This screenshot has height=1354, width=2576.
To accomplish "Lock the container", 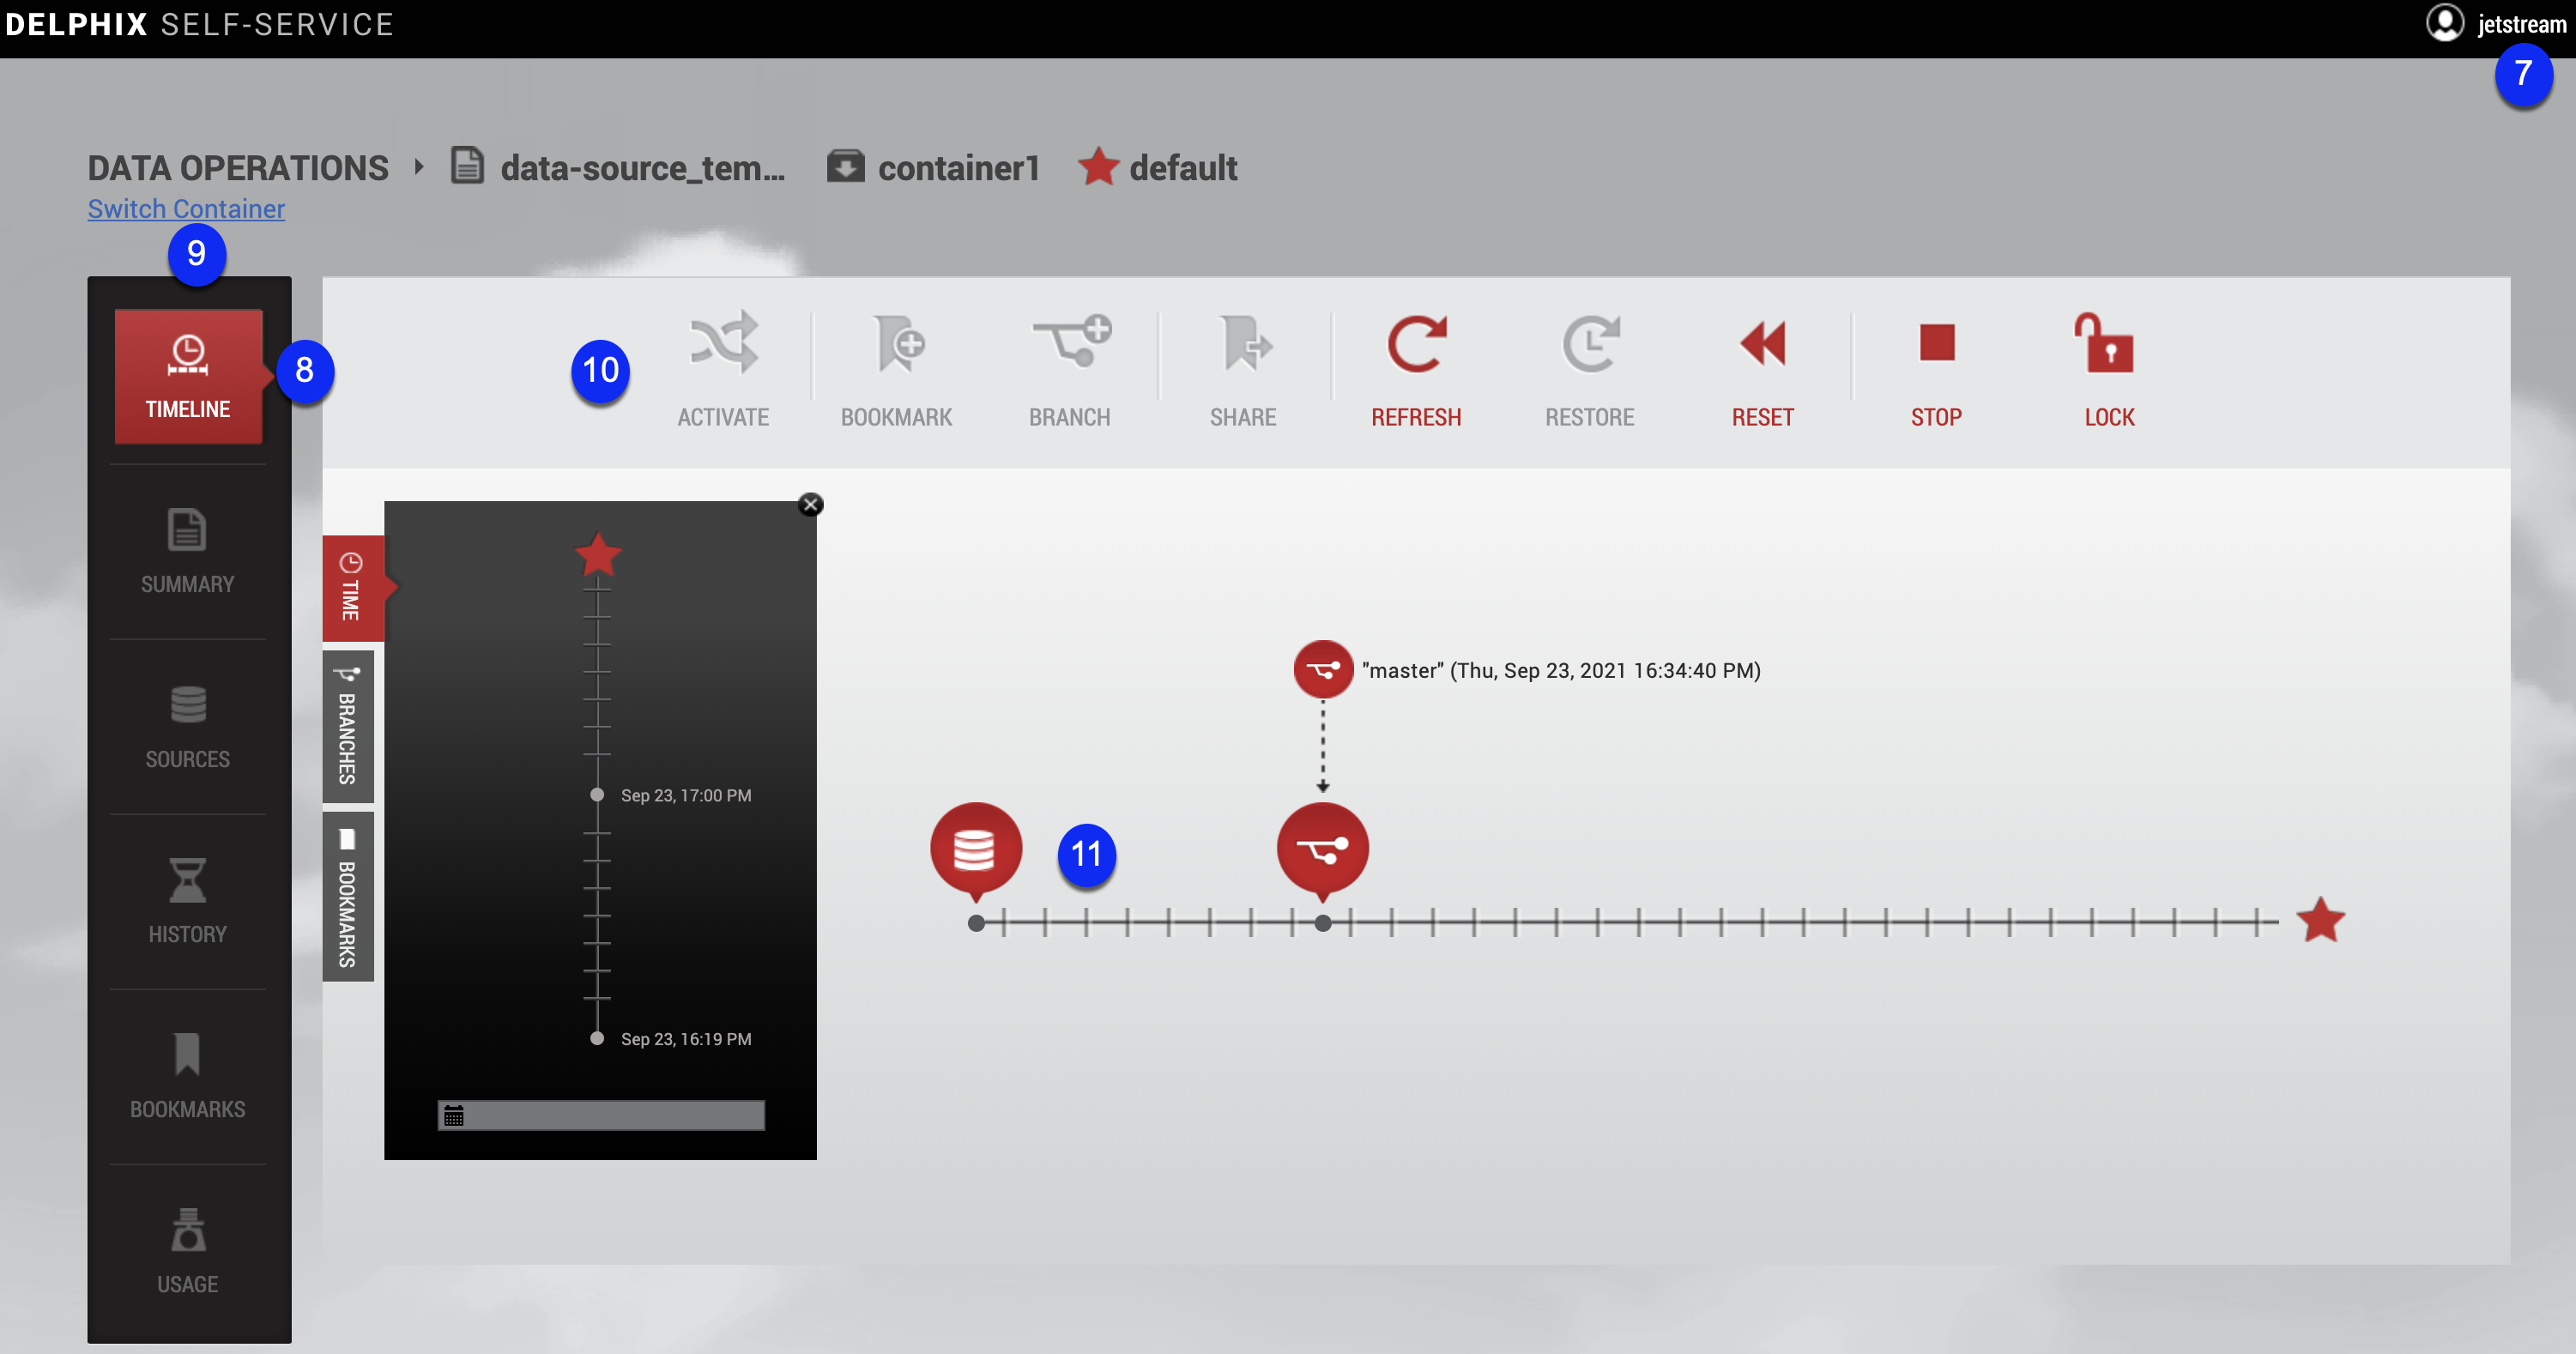I will coord(2109,345).
